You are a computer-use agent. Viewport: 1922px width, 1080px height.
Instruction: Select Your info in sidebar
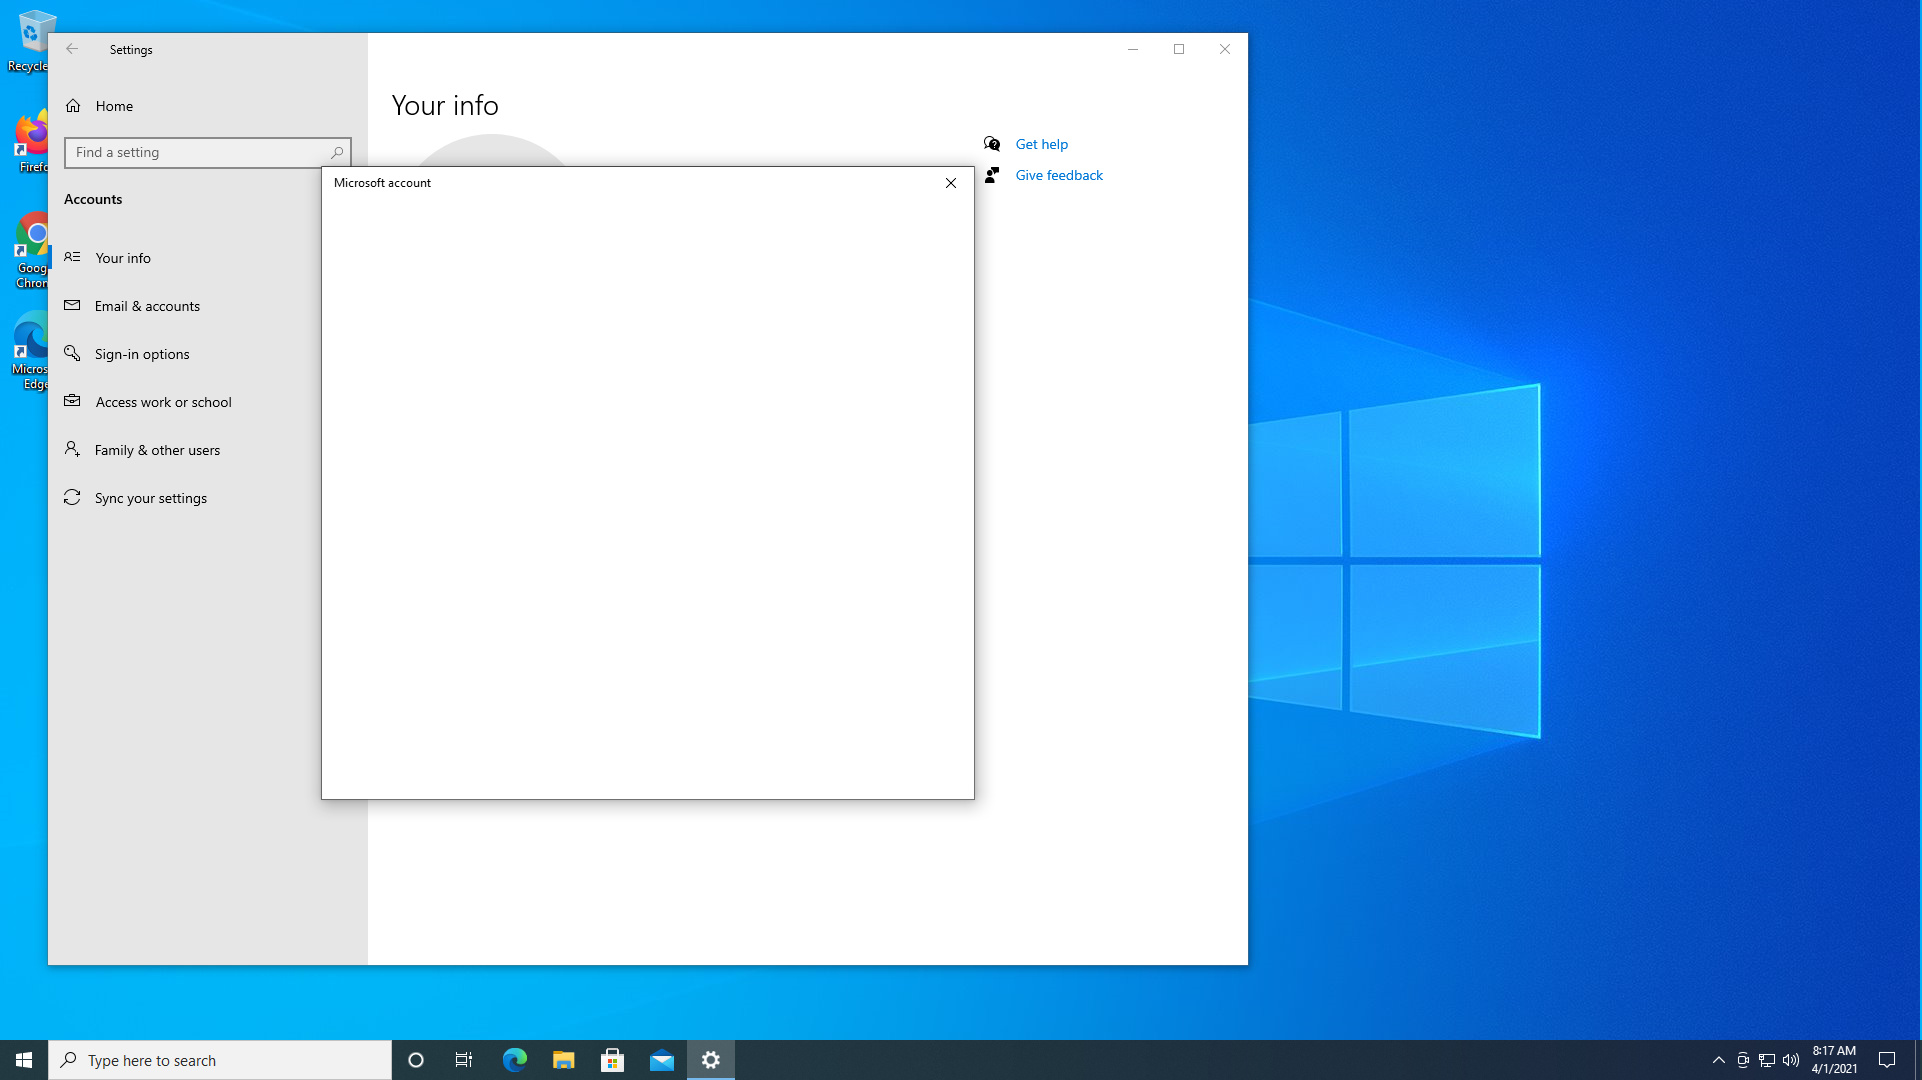click(123, 258)
